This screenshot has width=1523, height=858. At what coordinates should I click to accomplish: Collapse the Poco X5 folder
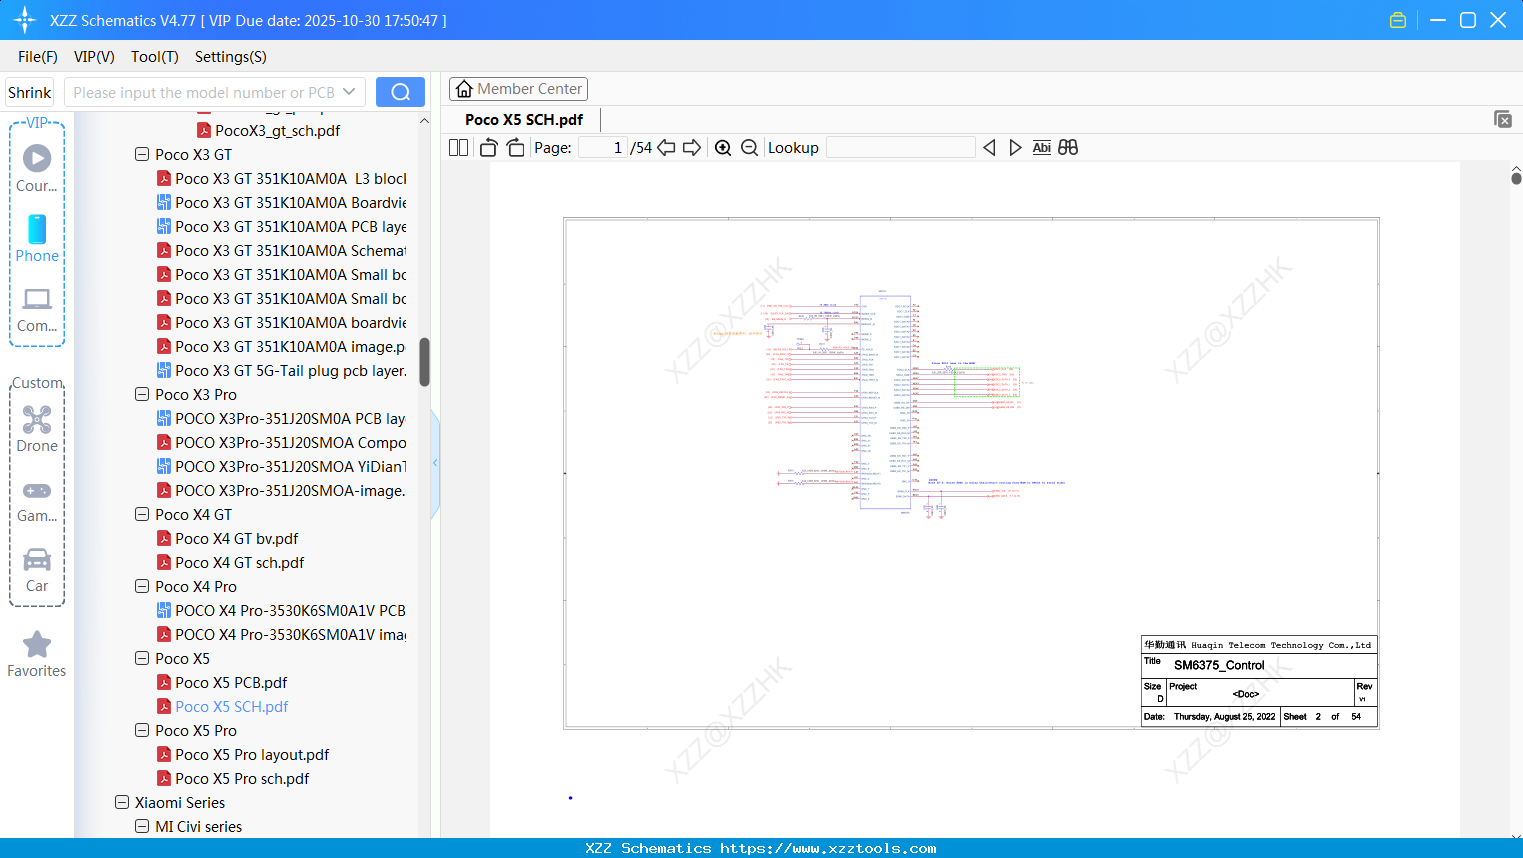pos(142,659)
